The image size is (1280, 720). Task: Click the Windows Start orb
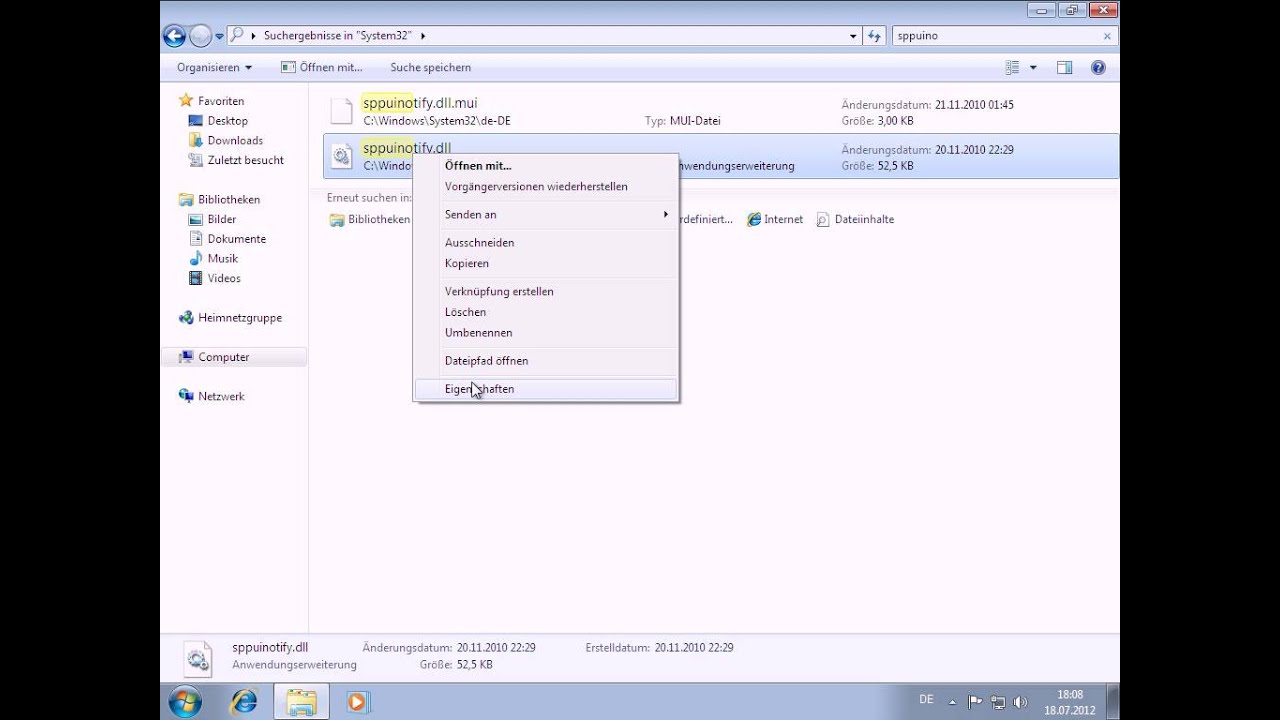click(x=185, y=701)
